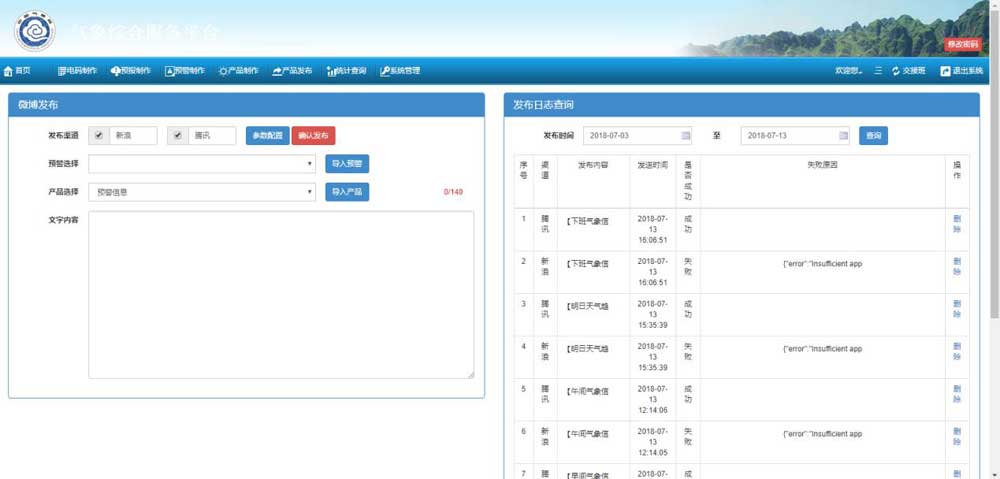Screen dimensions: 1000x479
Task: Click the 交接班 refresh icon
Action: (x=896, y=71)
